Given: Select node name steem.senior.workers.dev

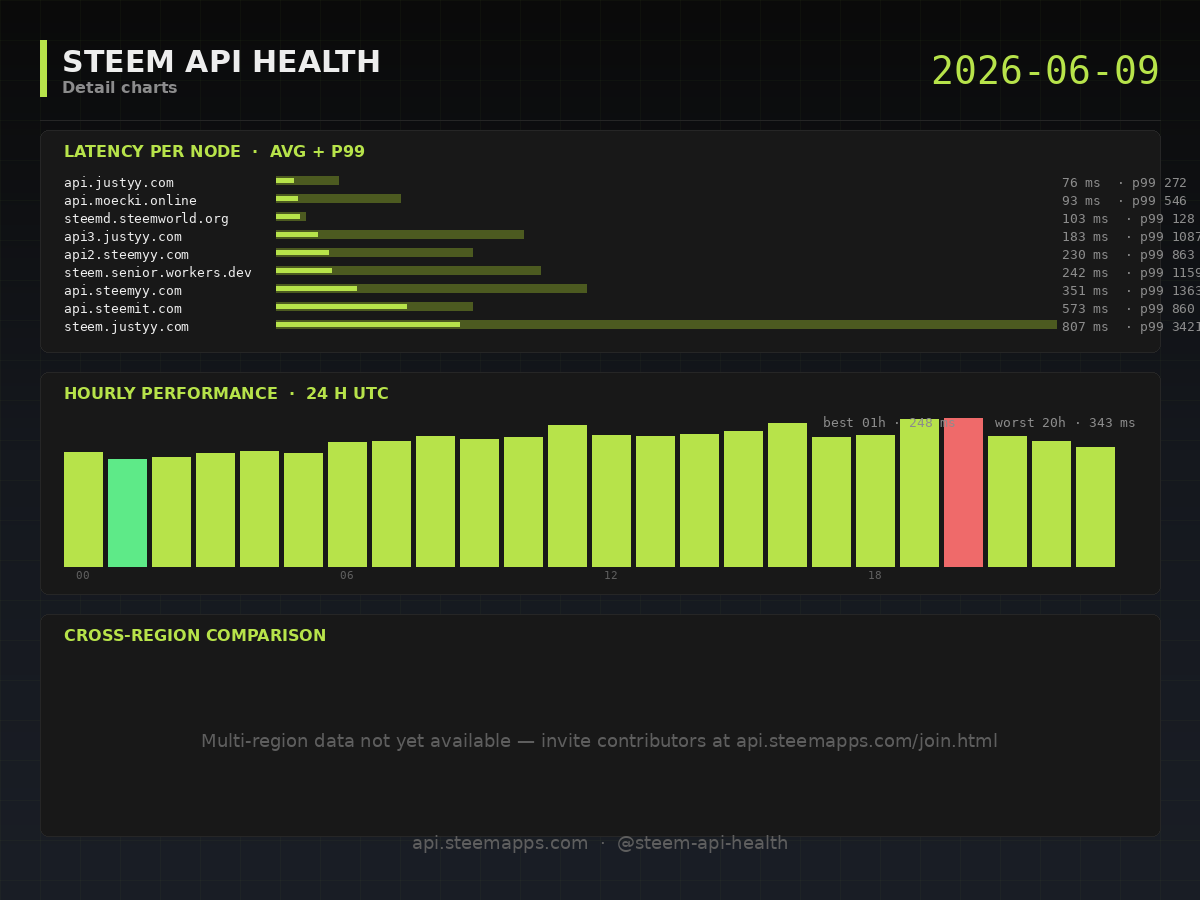Looking at the screenshot, I should tap(158, 273).
